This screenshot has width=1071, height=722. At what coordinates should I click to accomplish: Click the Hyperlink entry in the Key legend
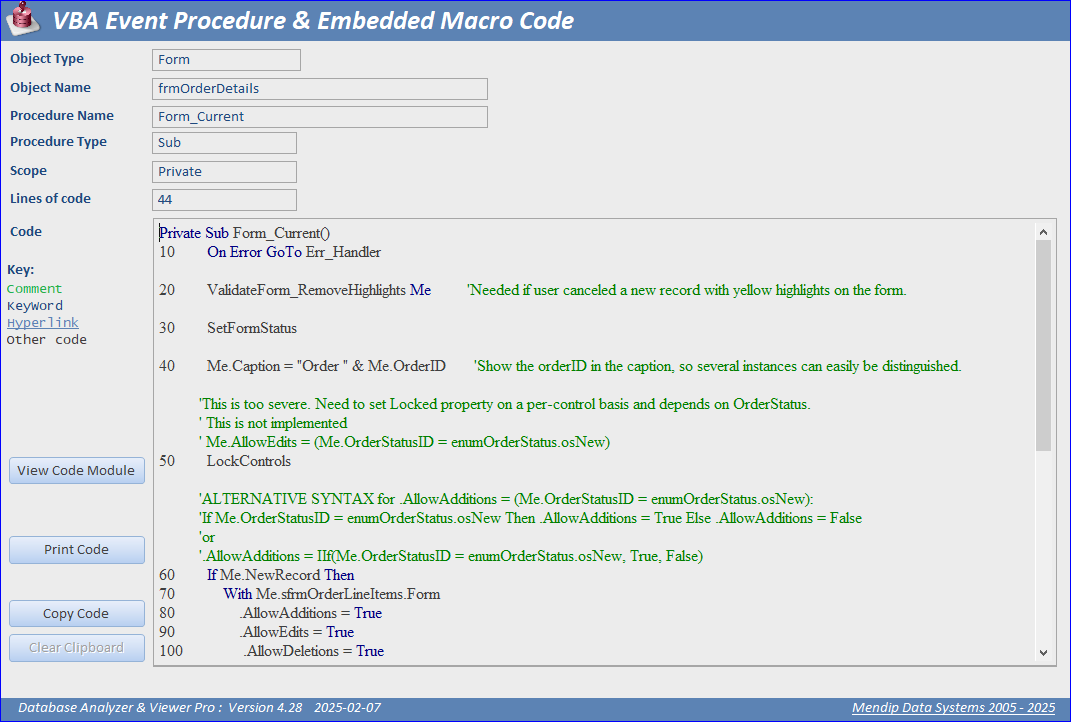point(42,322)
